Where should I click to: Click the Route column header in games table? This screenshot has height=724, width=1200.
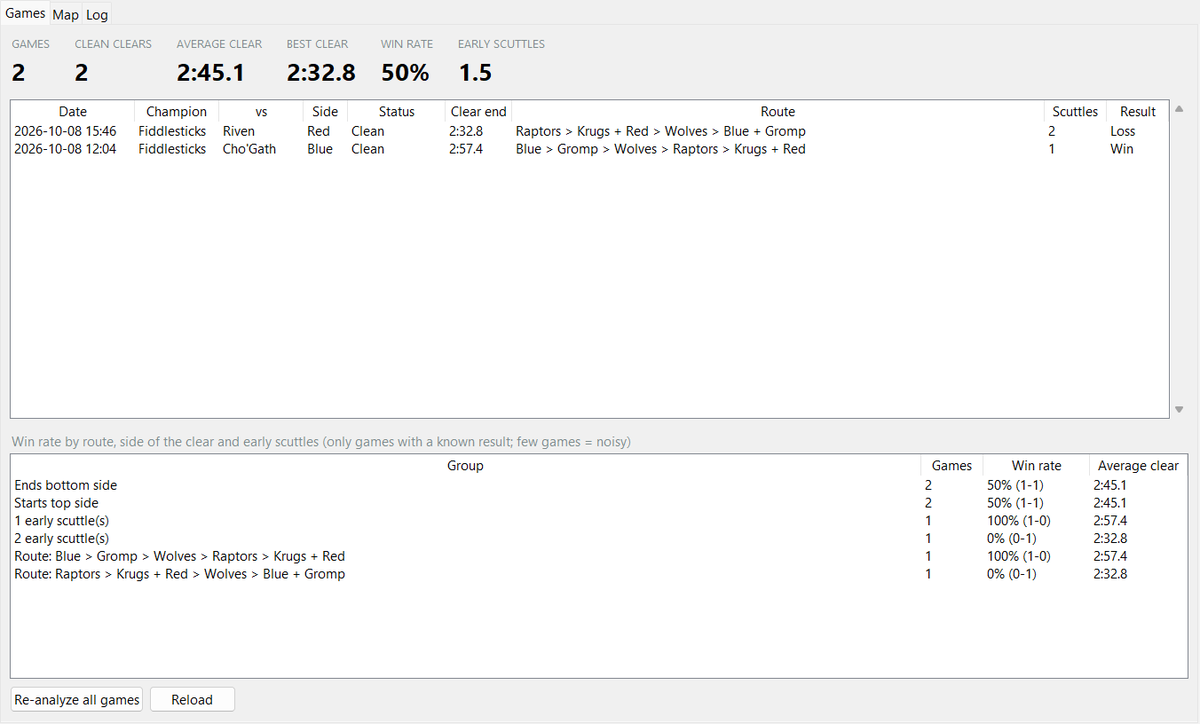point(778,112)
